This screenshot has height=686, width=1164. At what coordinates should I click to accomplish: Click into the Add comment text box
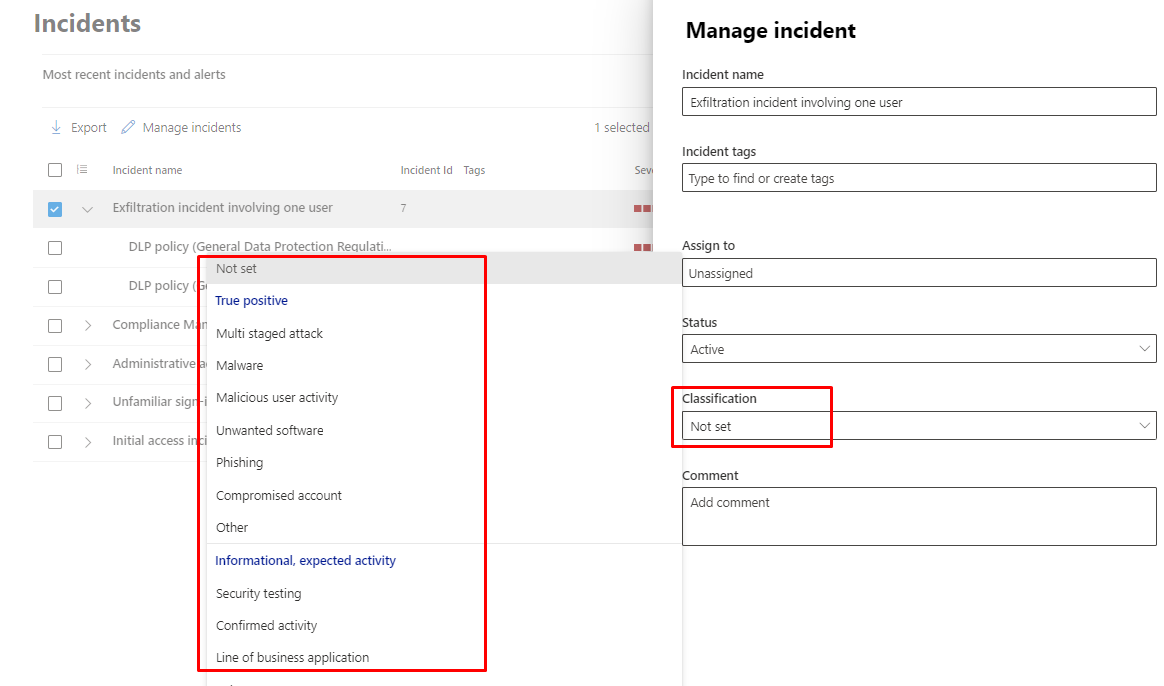pyautogui.click(x=918, y=516)
